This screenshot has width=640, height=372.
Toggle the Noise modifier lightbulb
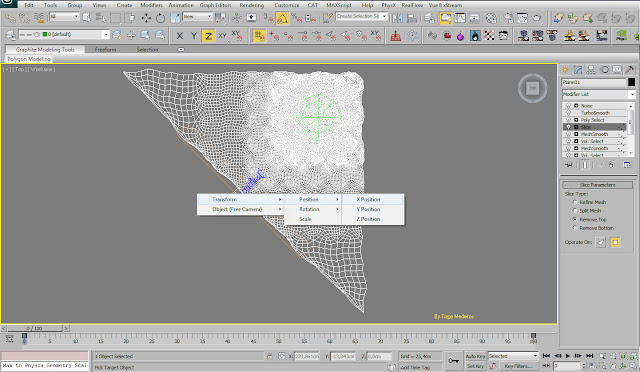568,106
